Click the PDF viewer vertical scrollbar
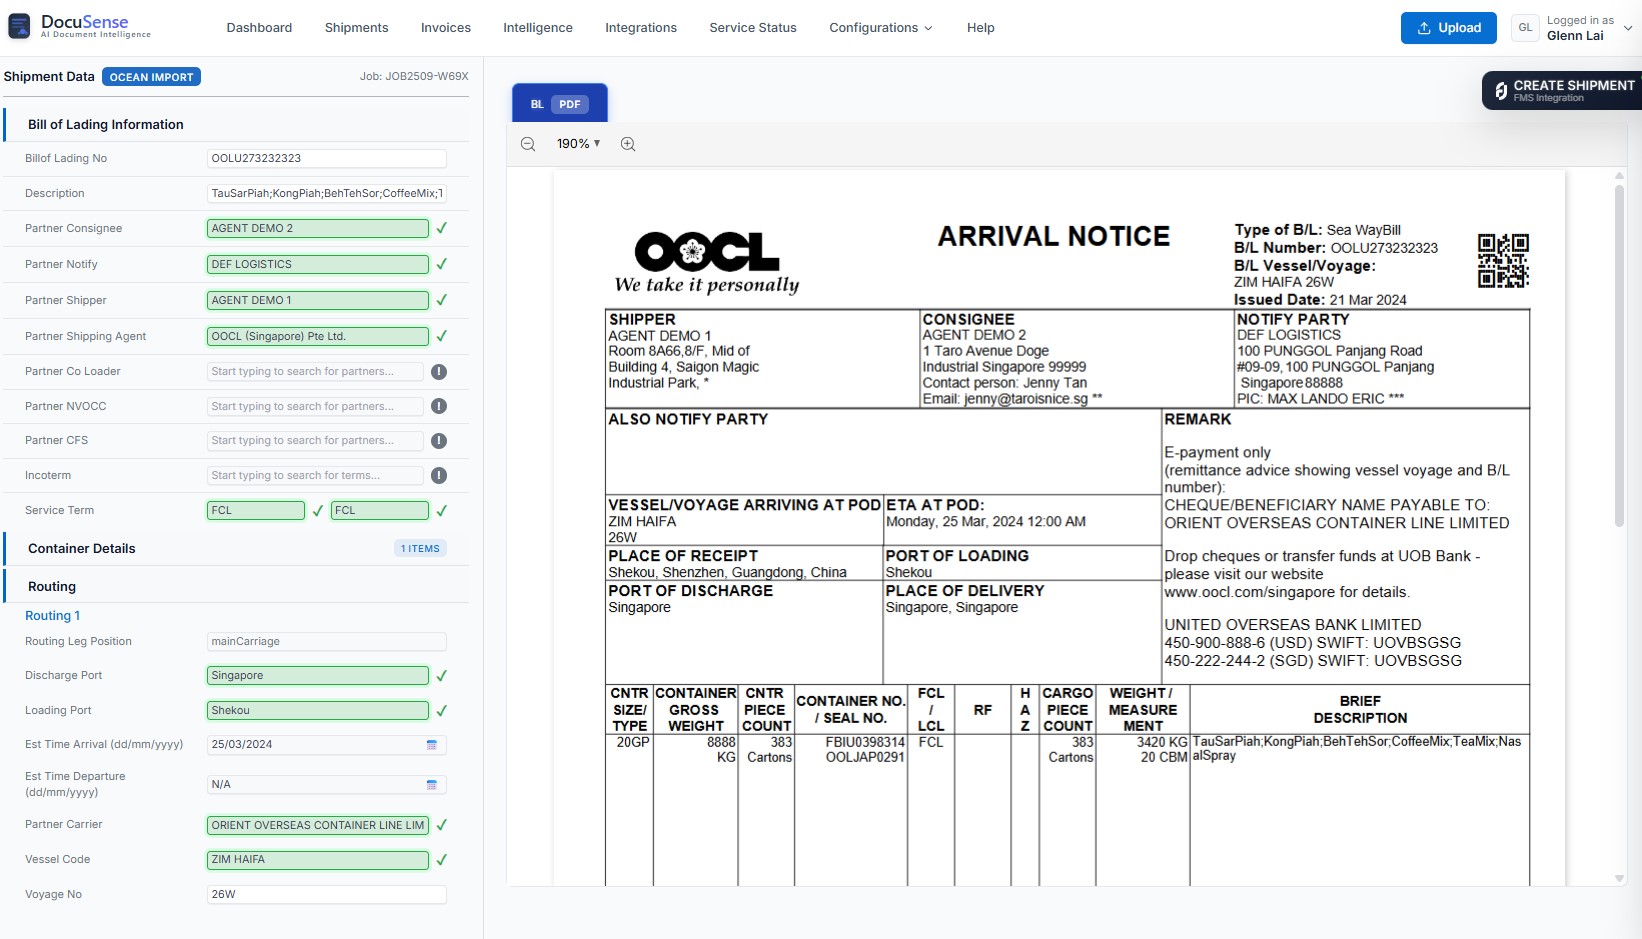 click(x=1620, y=355)
